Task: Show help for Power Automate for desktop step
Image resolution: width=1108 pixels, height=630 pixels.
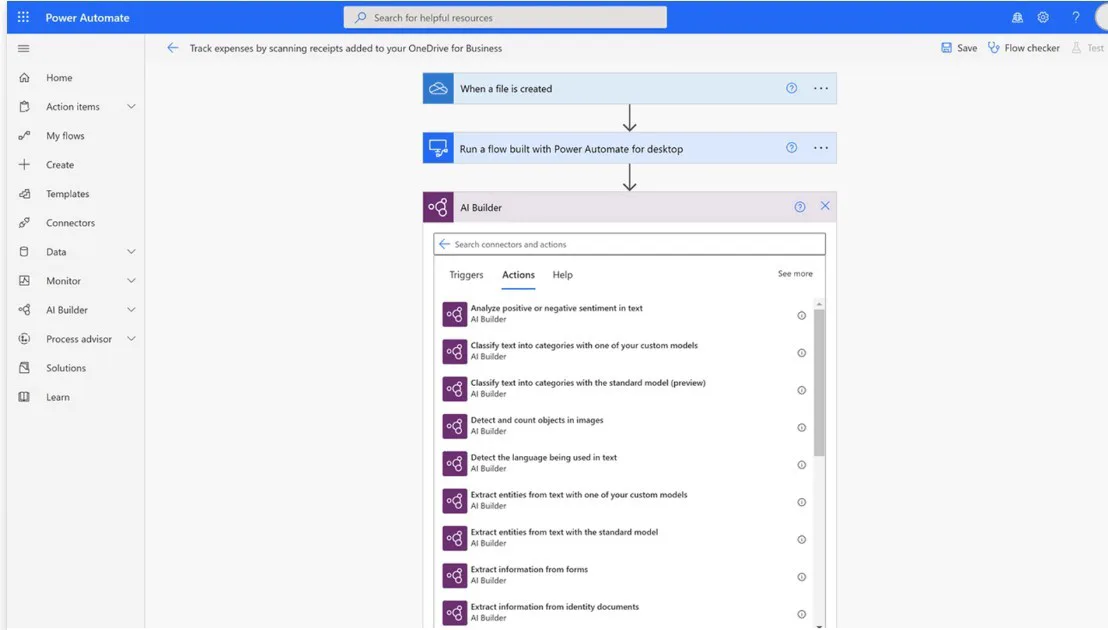Action: click(x=791, y=148)
